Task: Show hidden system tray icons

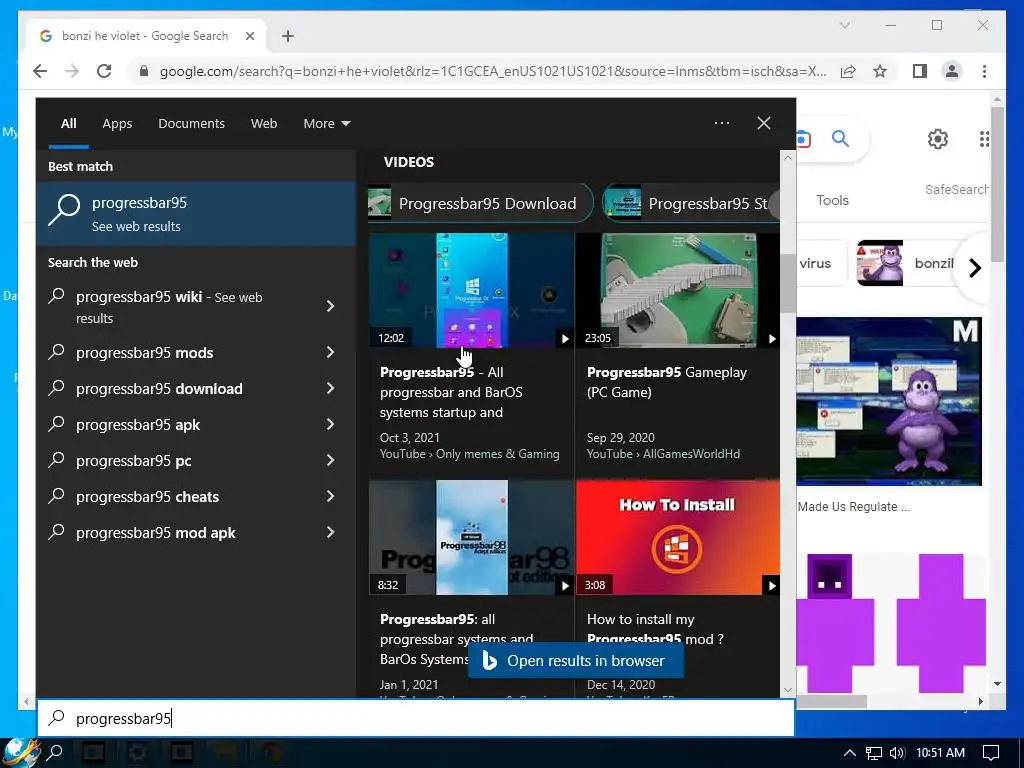Action: pos(849,753)
